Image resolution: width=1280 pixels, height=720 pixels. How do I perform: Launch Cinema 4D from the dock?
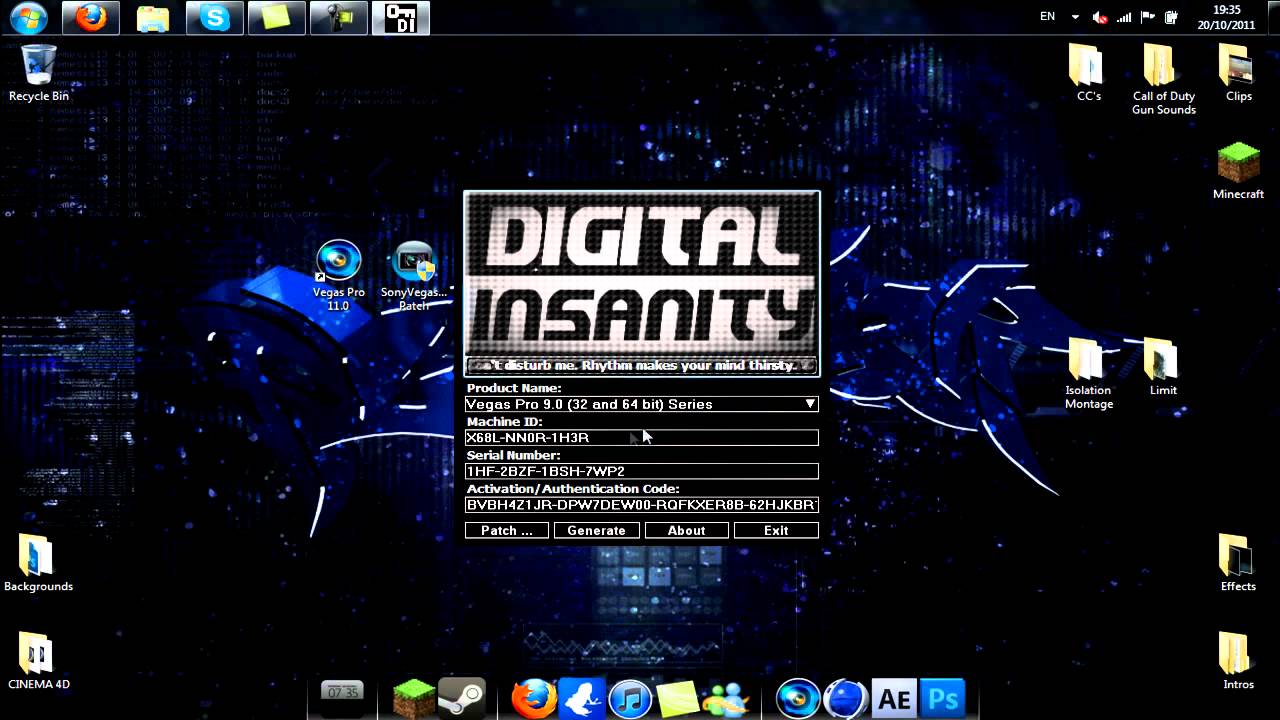pyautogui.click(x=846, y=698)
